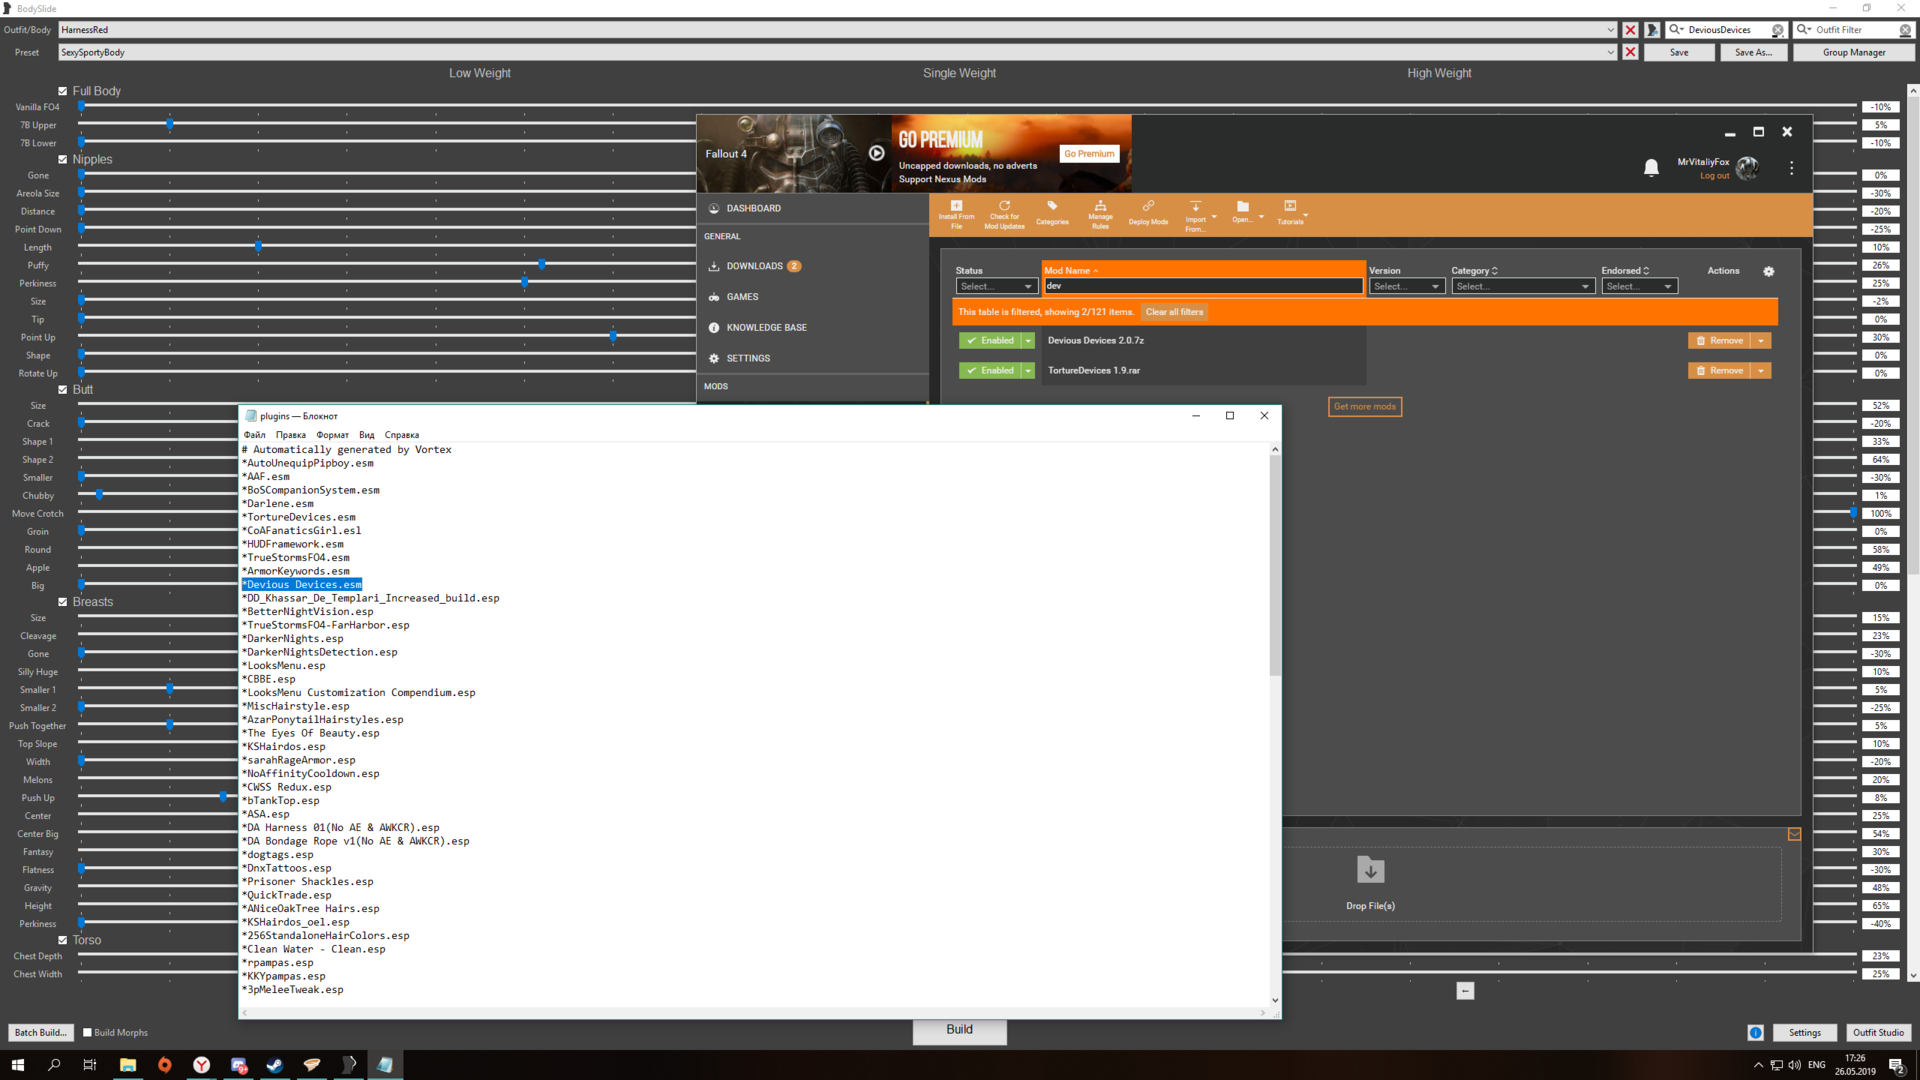Open the Status filter Select dropdown
The width and height of the screenshot is (1920, 1080).
(996, 286)
